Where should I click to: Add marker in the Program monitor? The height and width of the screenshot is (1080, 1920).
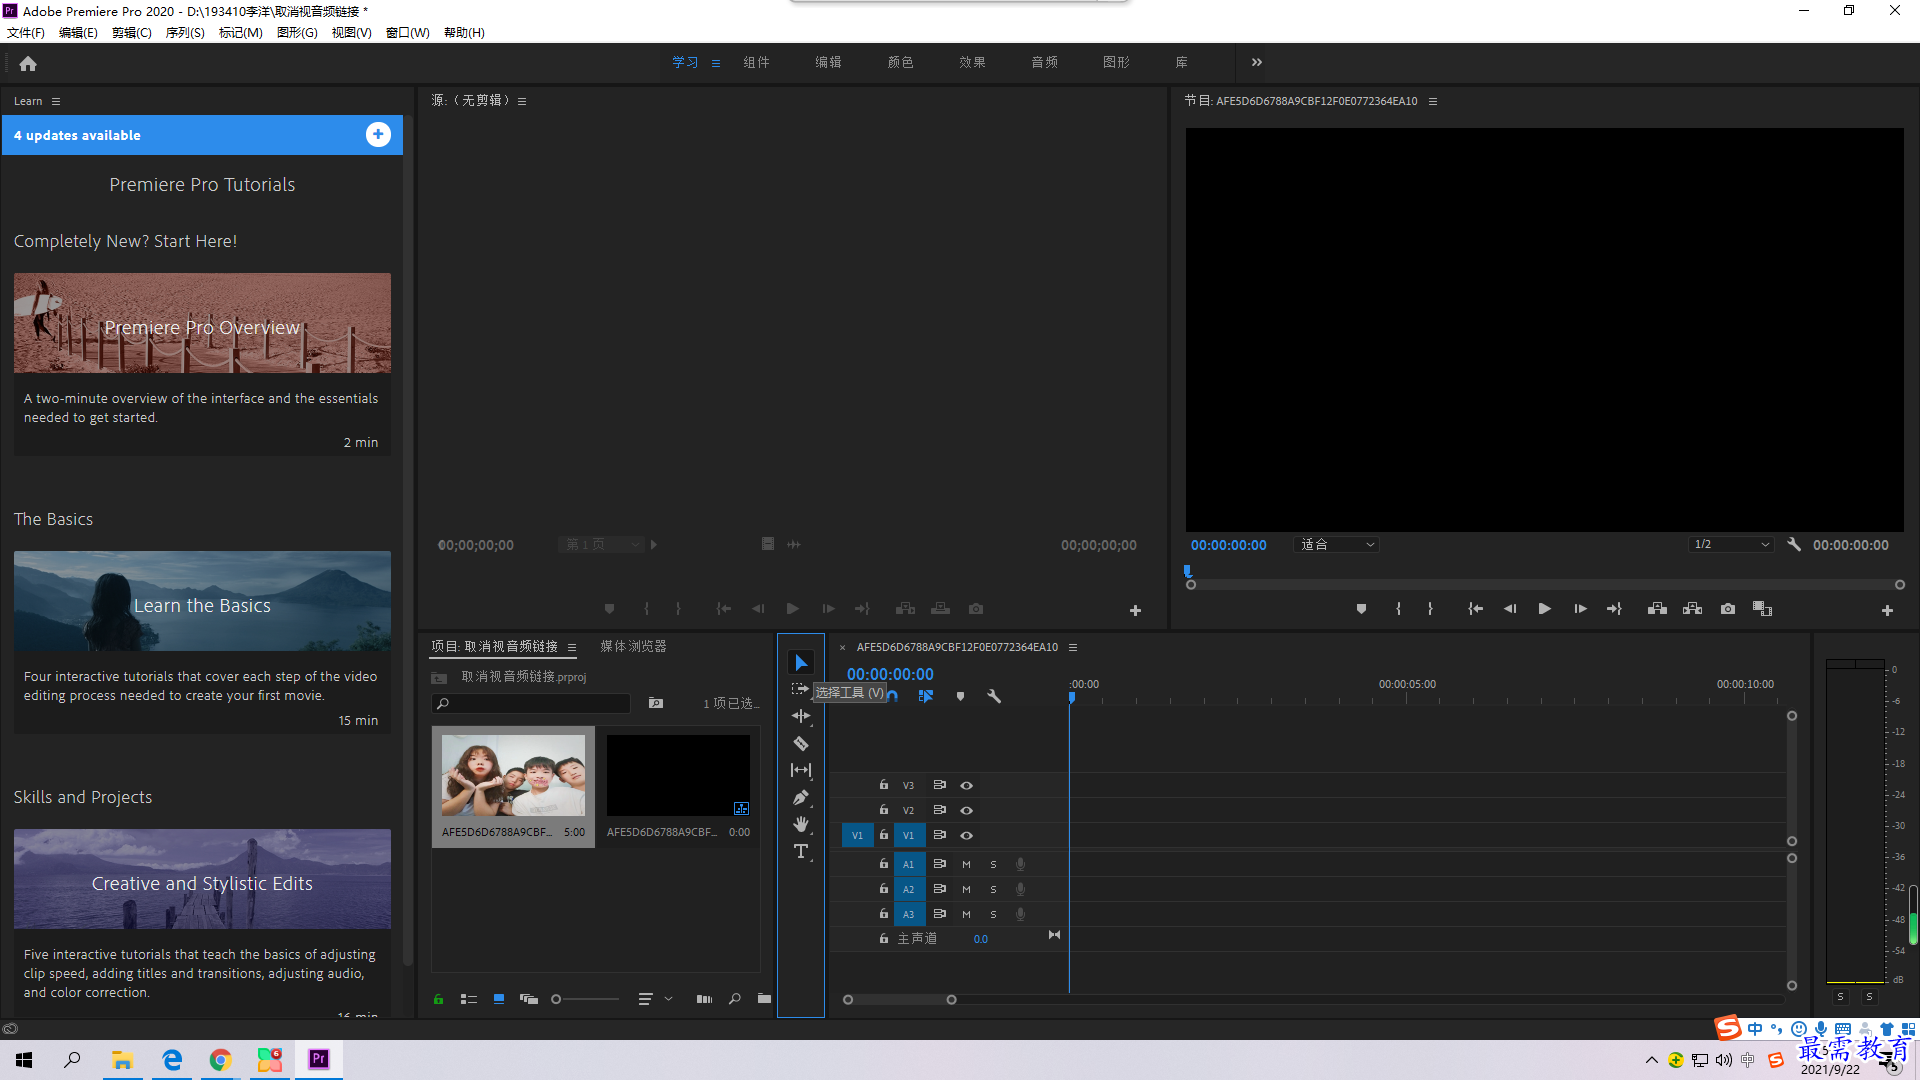[x=1361, y=609]
